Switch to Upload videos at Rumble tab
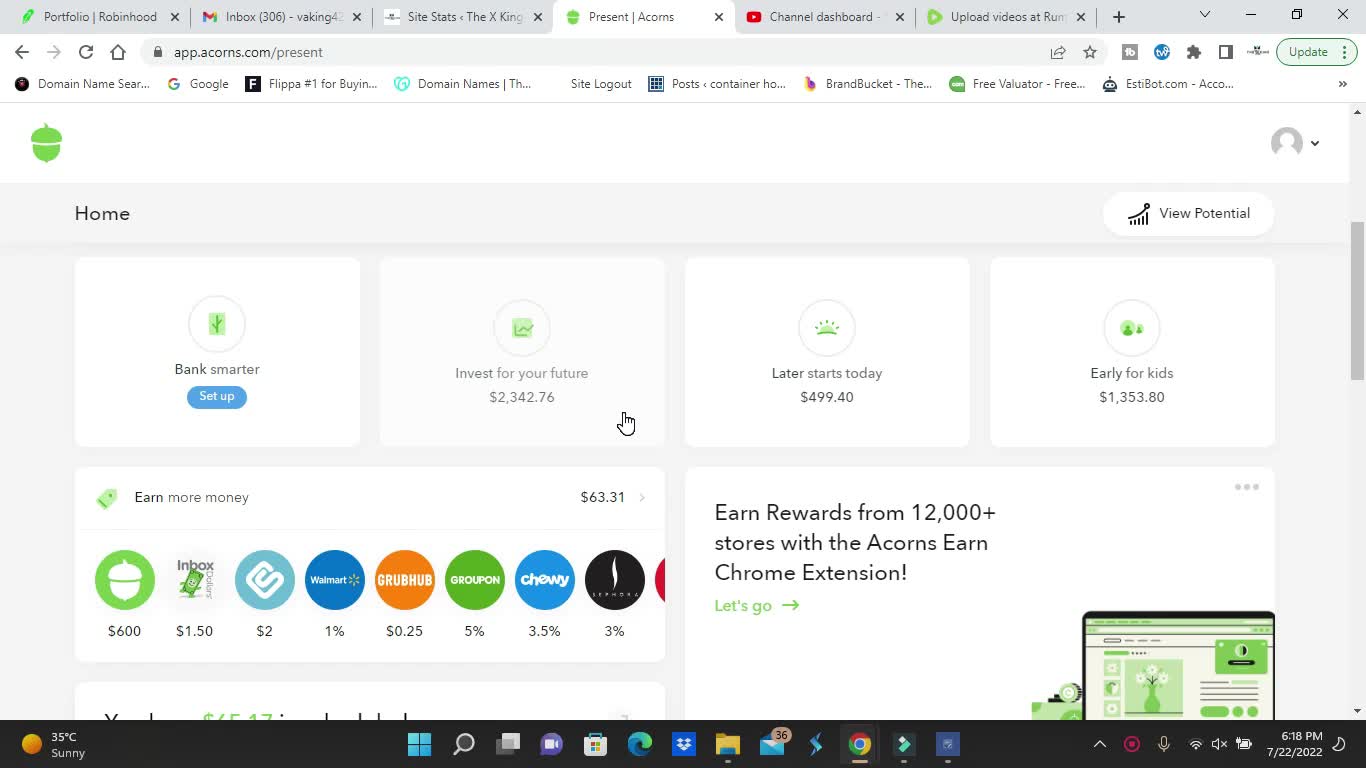The image size is (1366, 768). [x=1005, y=17]
